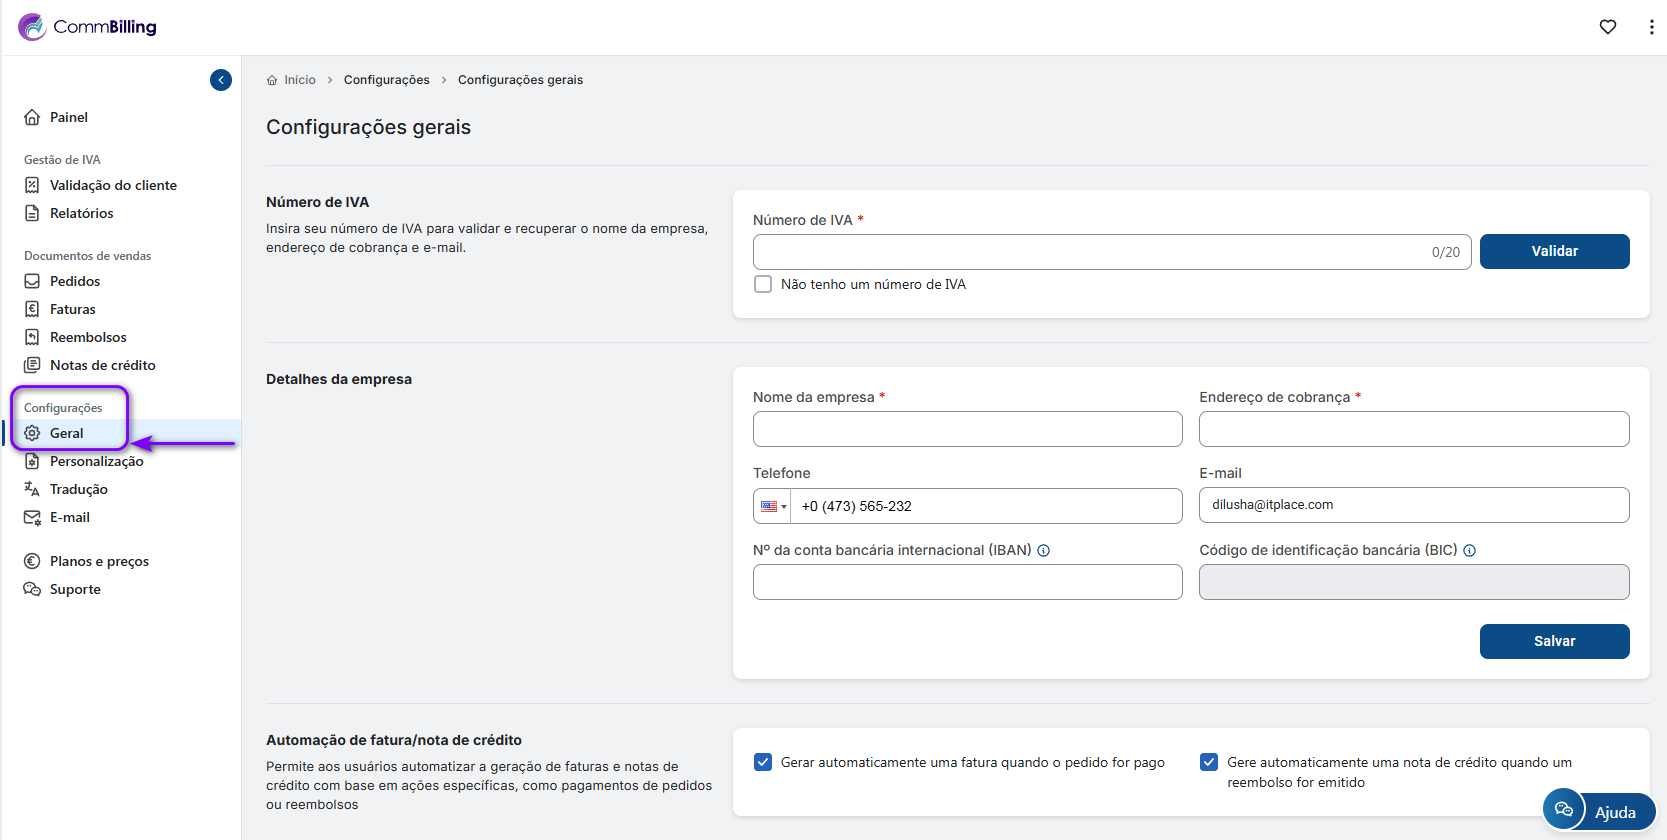Focus the Número de IVA input field
This screenshot has height=840, width=1667.
click(x=1090, y=252)
